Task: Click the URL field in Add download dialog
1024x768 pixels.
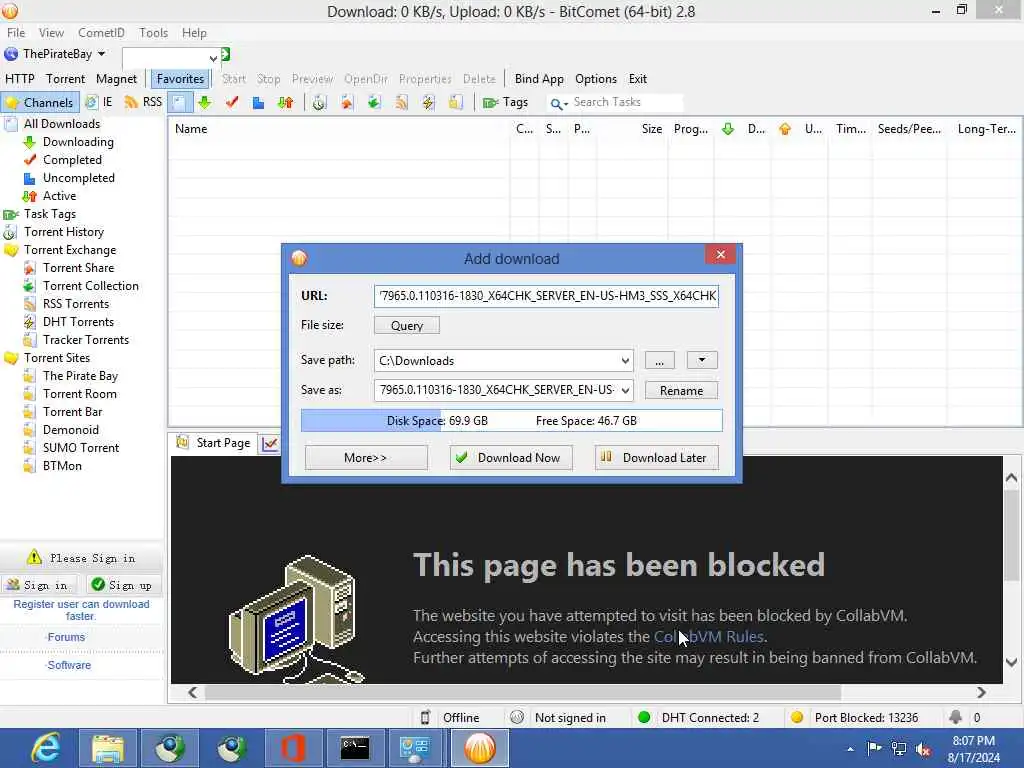Action: tap(546, 296)
